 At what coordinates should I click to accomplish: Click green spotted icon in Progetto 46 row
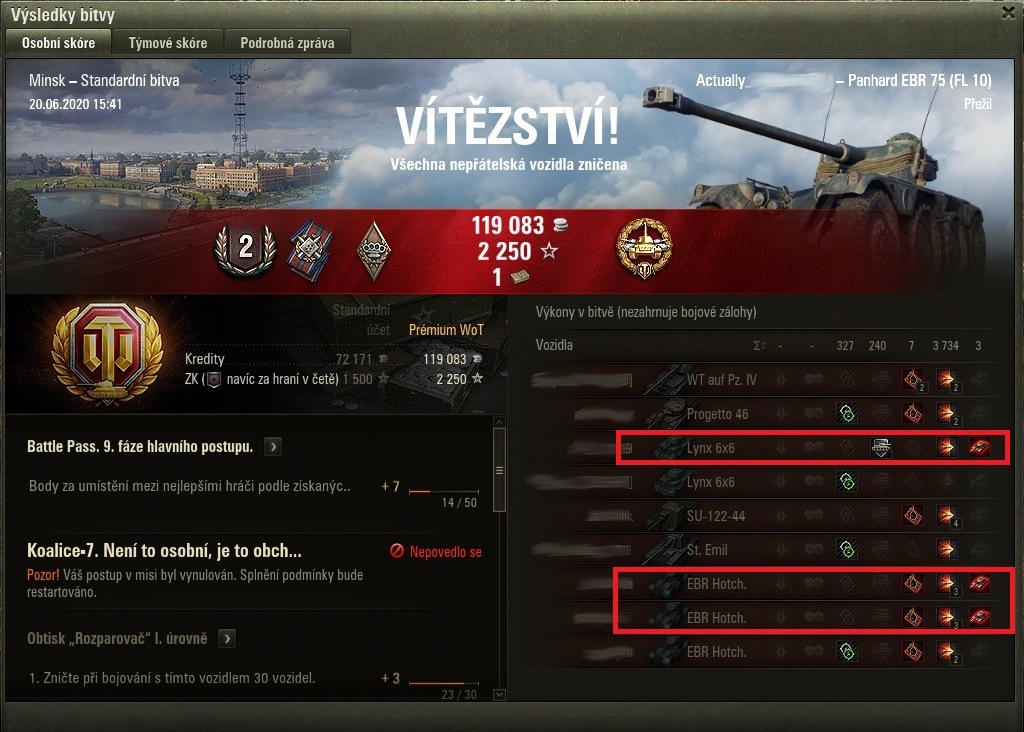847,413
